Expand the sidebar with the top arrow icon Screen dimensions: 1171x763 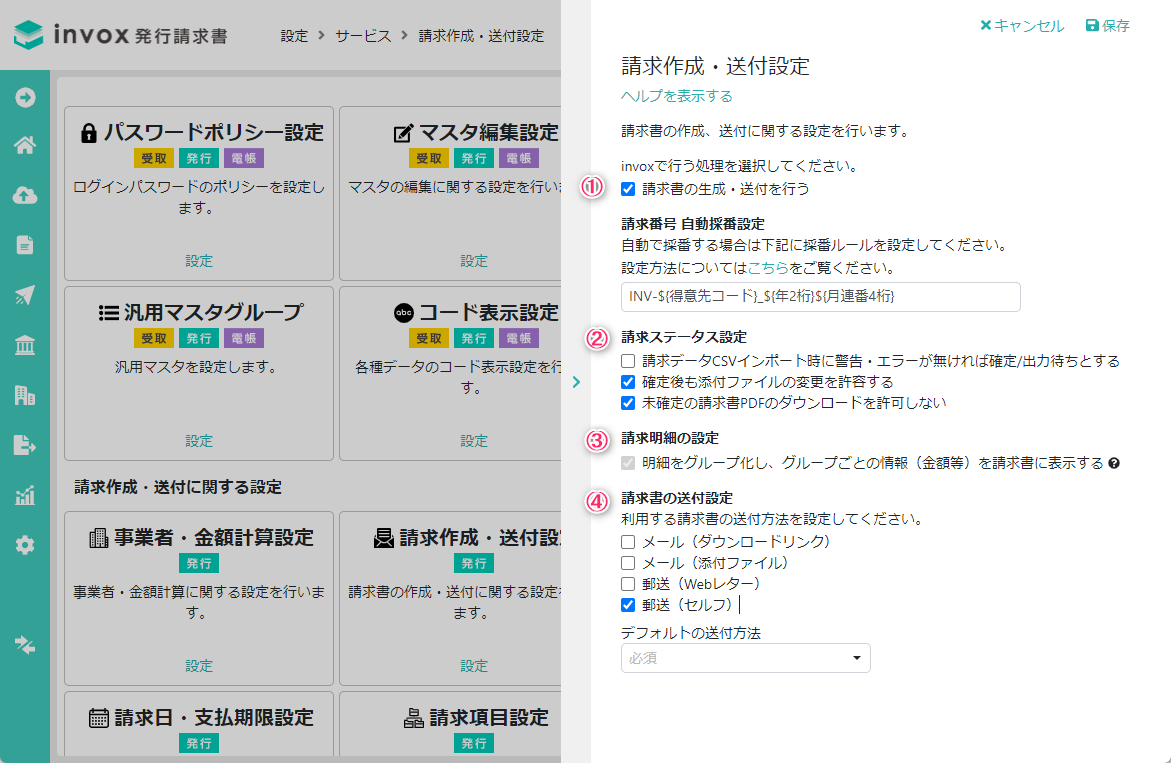[x=25, y=97]
